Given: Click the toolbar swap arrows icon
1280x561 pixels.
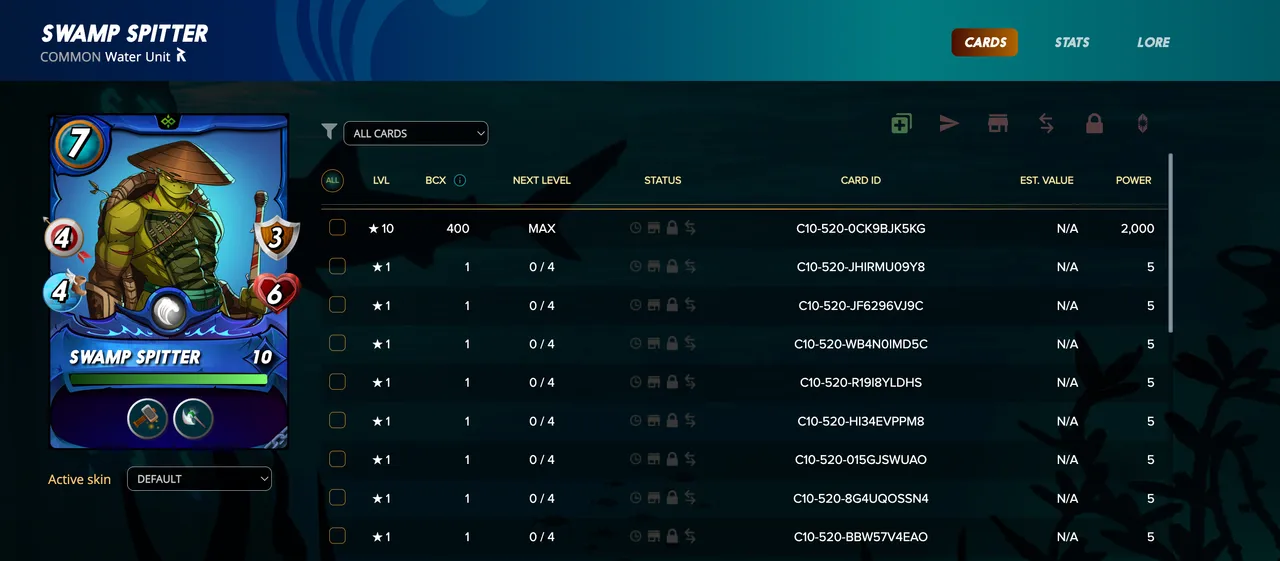Looking at the screenshot, I should [x=1046, y=123].
